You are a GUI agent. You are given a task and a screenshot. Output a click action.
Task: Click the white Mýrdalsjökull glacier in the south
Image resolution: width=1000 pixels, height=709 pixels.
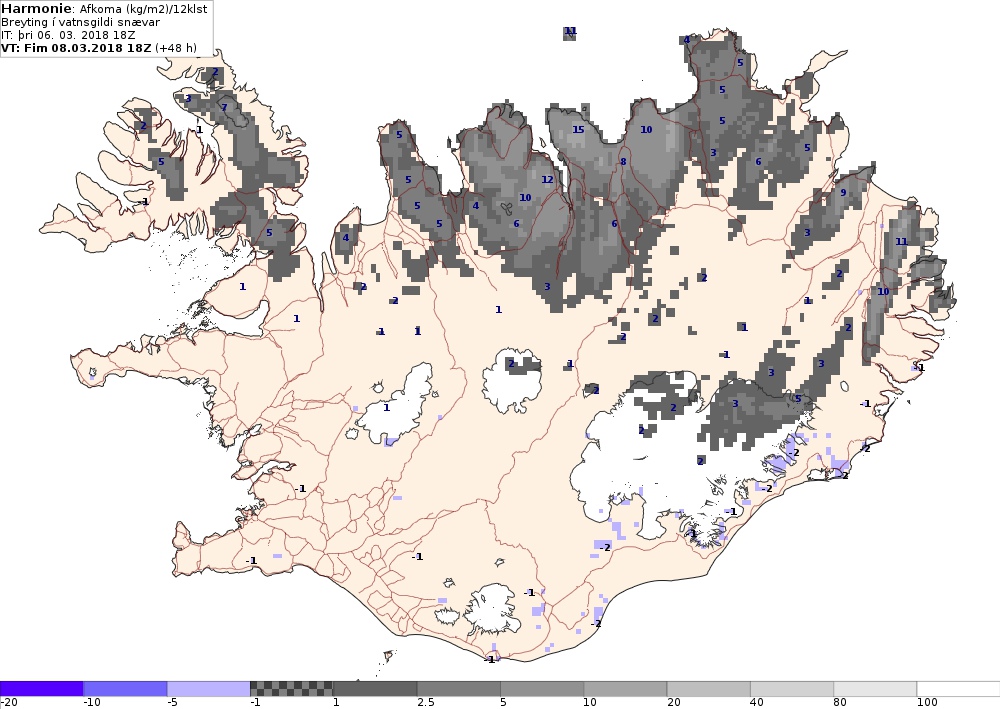(491, 610)
